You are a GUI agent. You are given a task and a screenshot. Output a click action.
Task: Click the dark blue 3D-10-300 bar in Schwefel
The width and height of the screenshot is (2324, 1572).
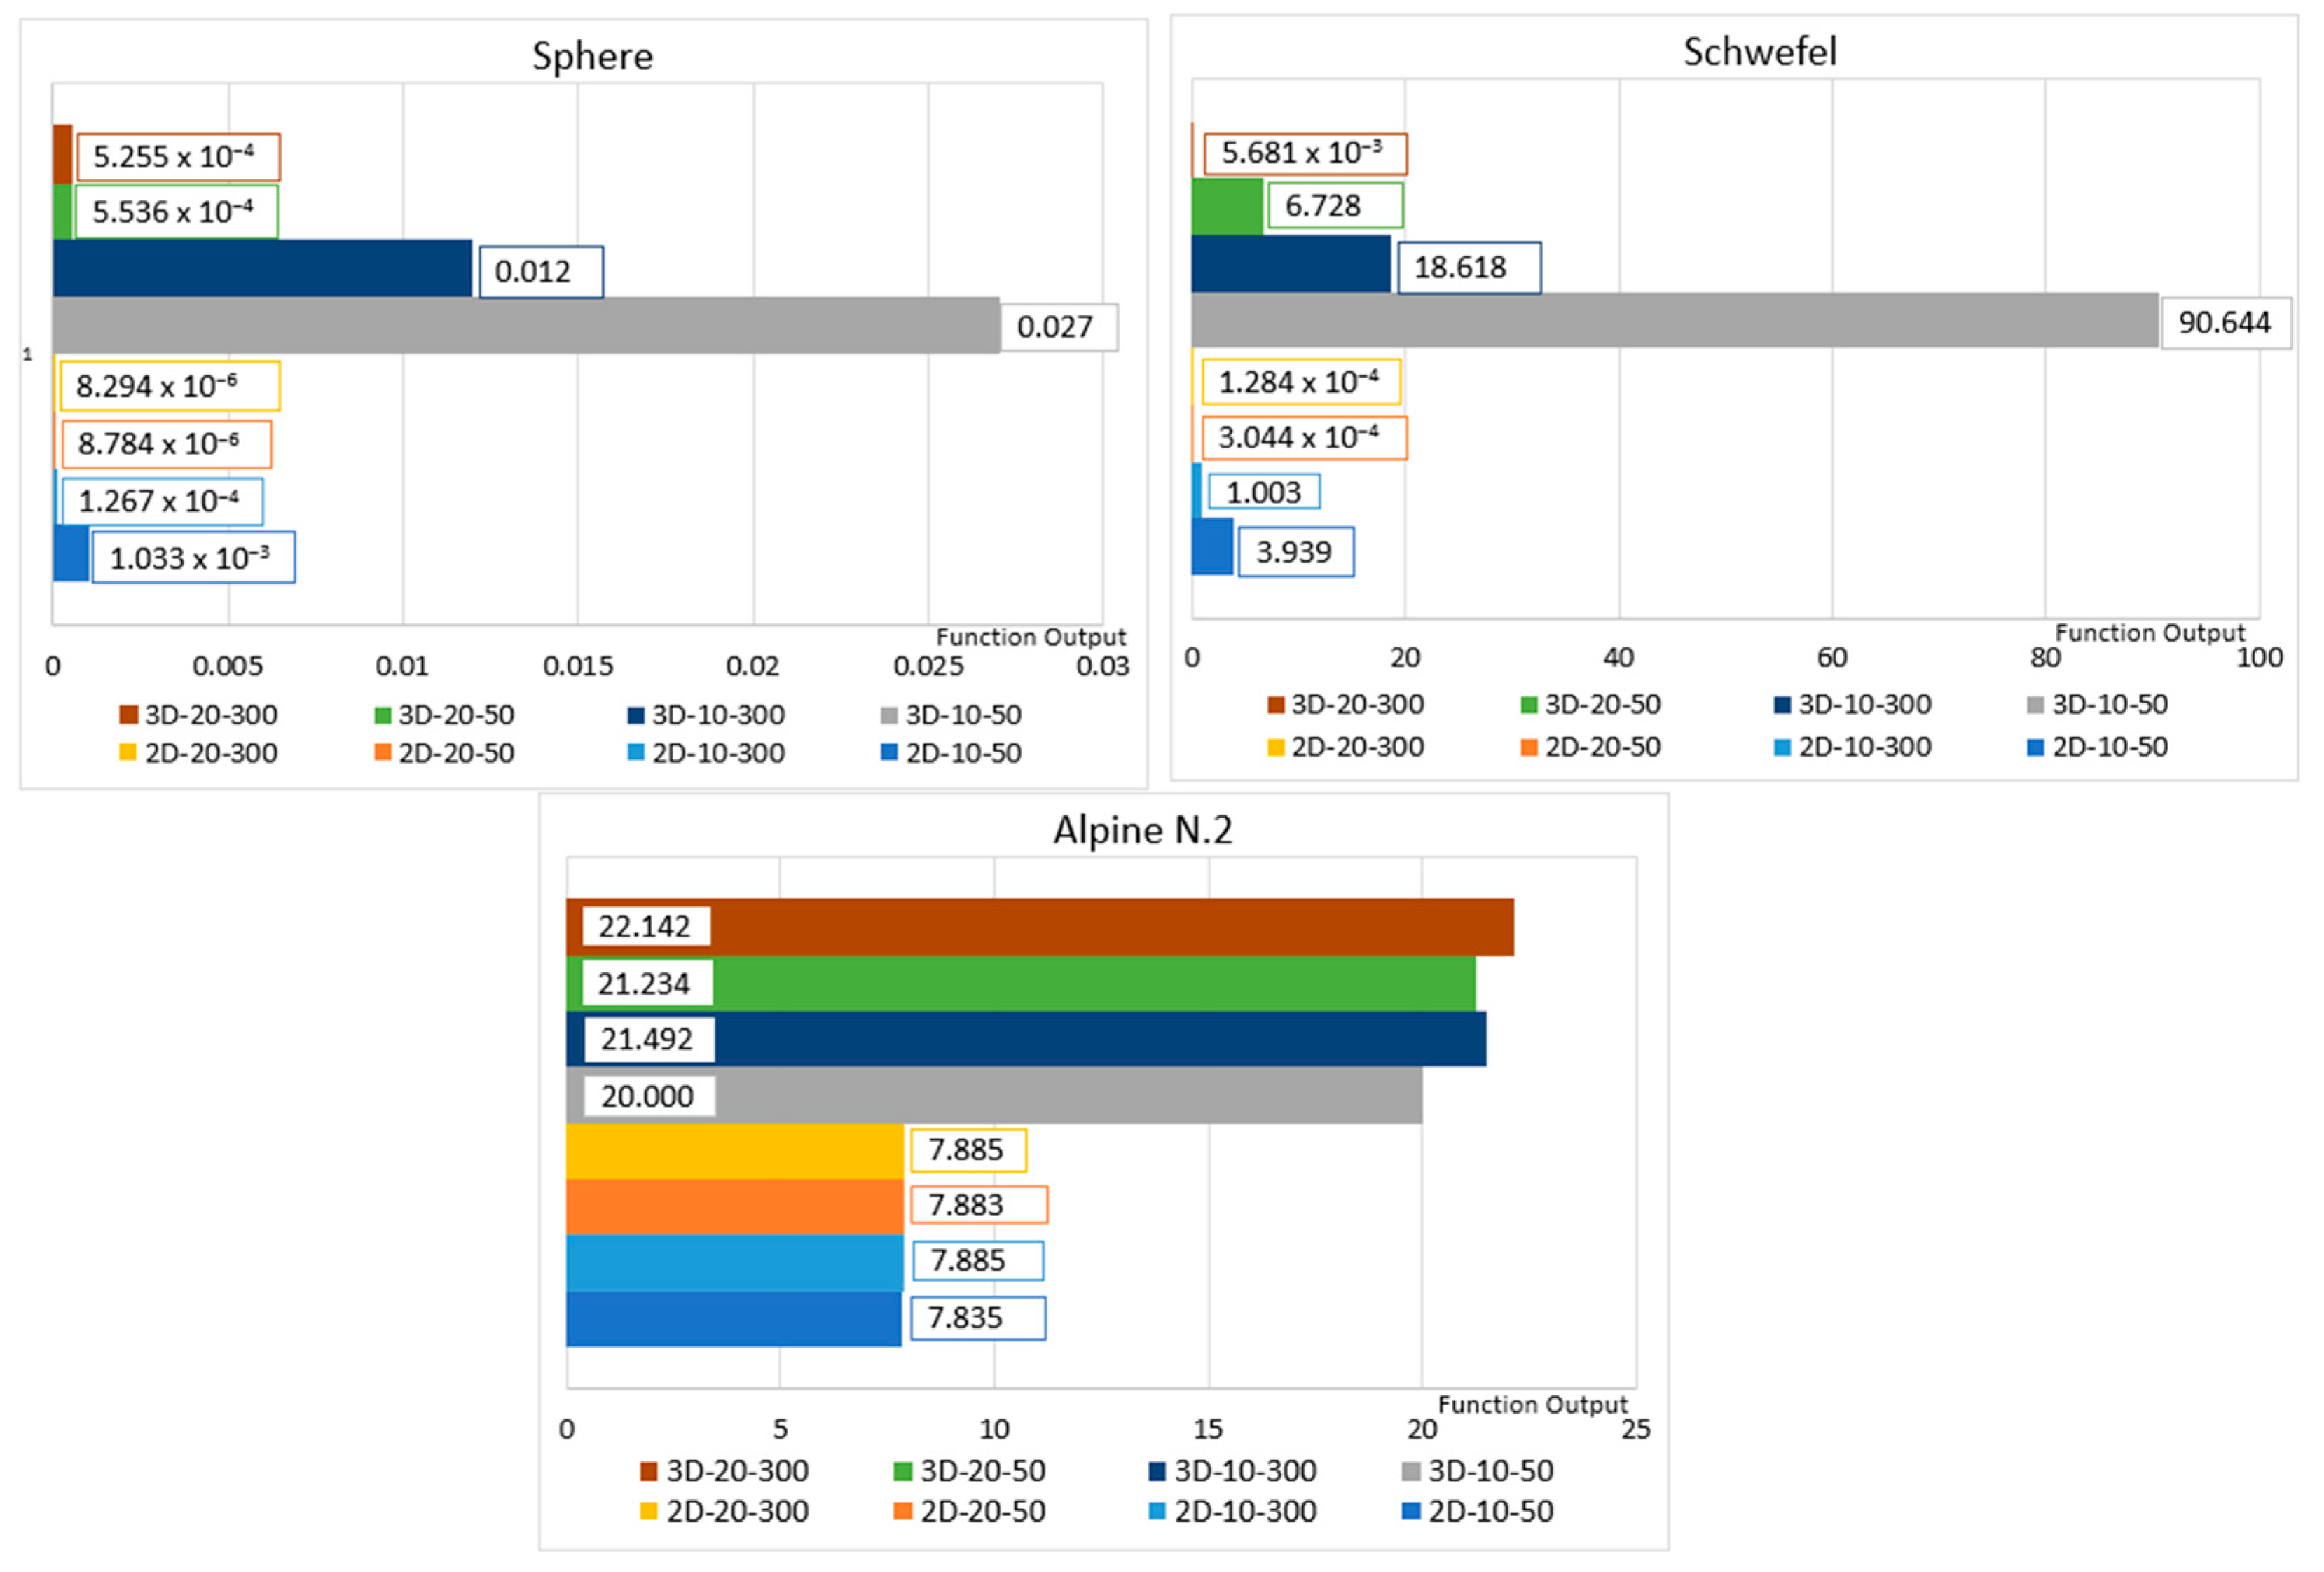(1290, 264)
